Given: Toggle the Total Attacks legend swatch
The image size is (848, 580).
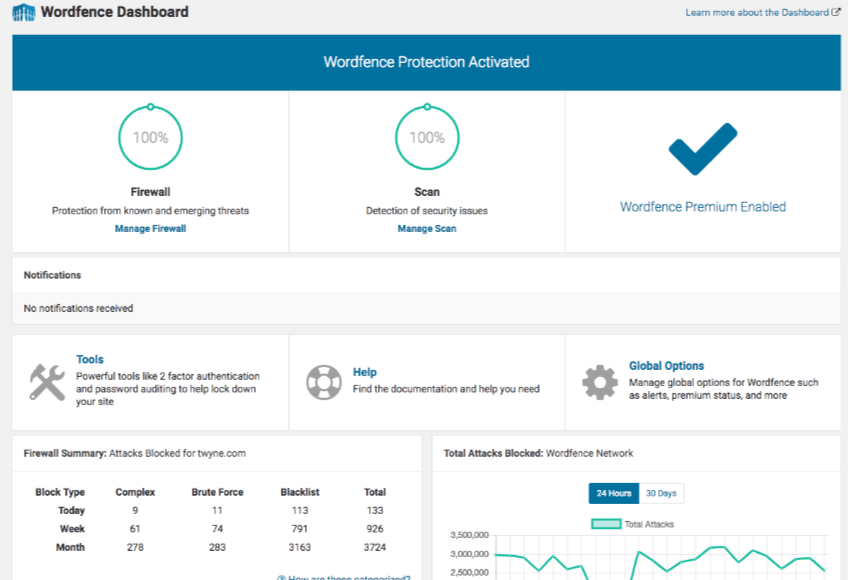Looking at the screenshot, I should click(606, 524).
